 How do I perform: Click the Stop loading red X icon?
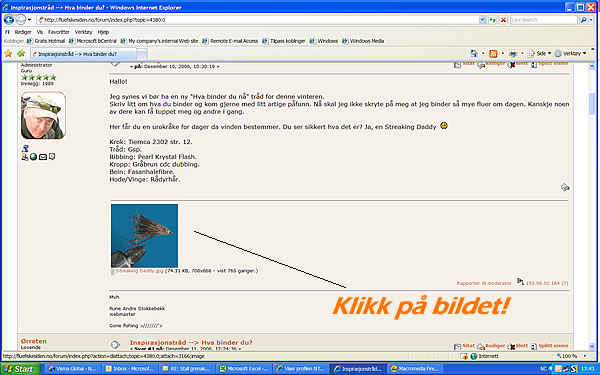click(504, 20)
